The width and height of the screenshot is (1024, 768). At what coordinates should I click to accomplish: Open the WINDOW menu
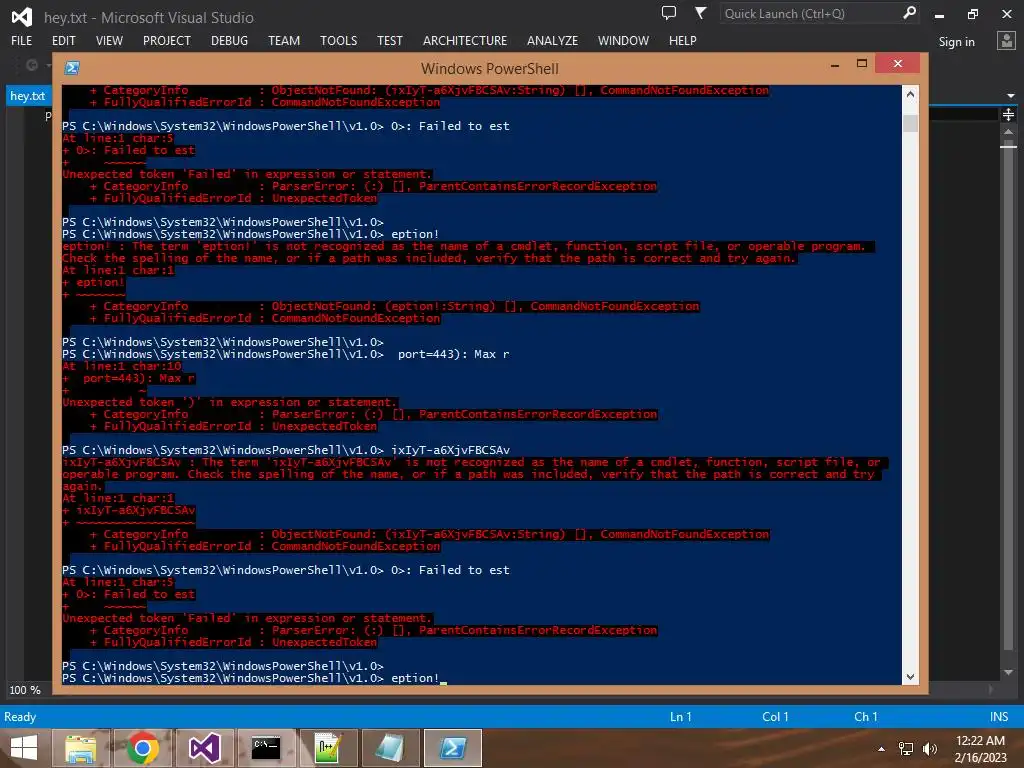tap(623, 40)
